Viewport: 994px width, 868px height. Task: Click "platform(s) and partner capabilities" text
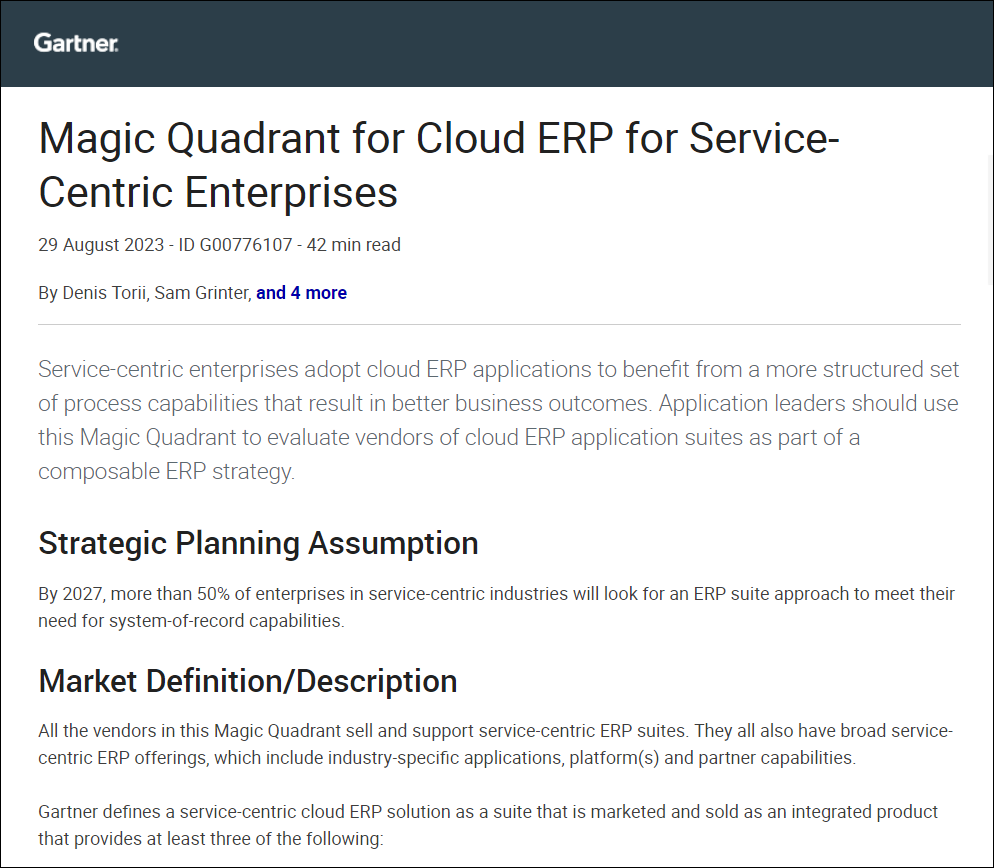[x=712, y=757]
